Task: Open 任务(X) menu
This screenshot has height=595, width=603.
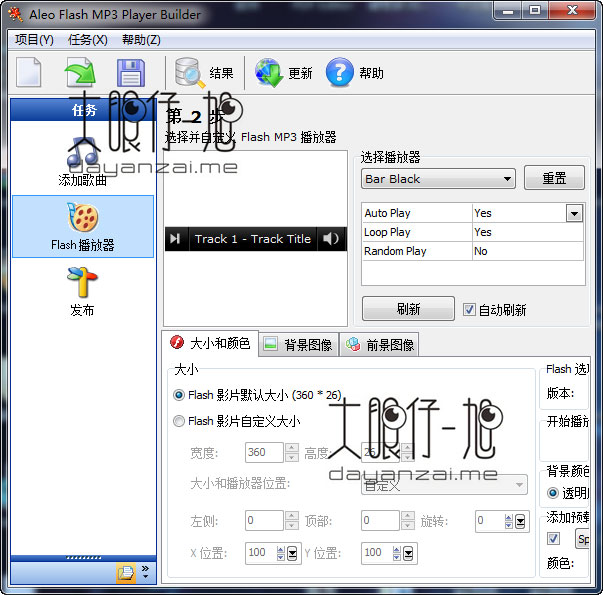Action: [x=88, y=40]
